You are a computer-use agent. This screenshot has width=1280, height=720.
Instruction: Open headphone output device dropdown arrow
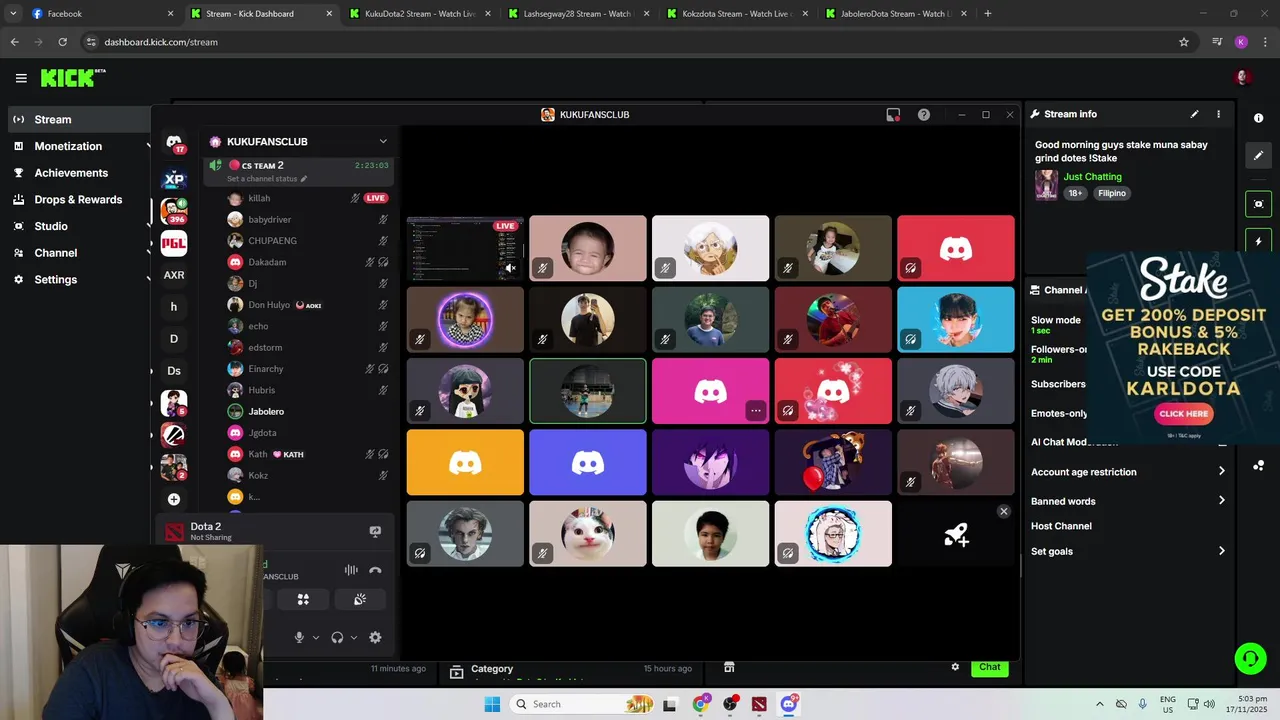click(x=353, y=637)
